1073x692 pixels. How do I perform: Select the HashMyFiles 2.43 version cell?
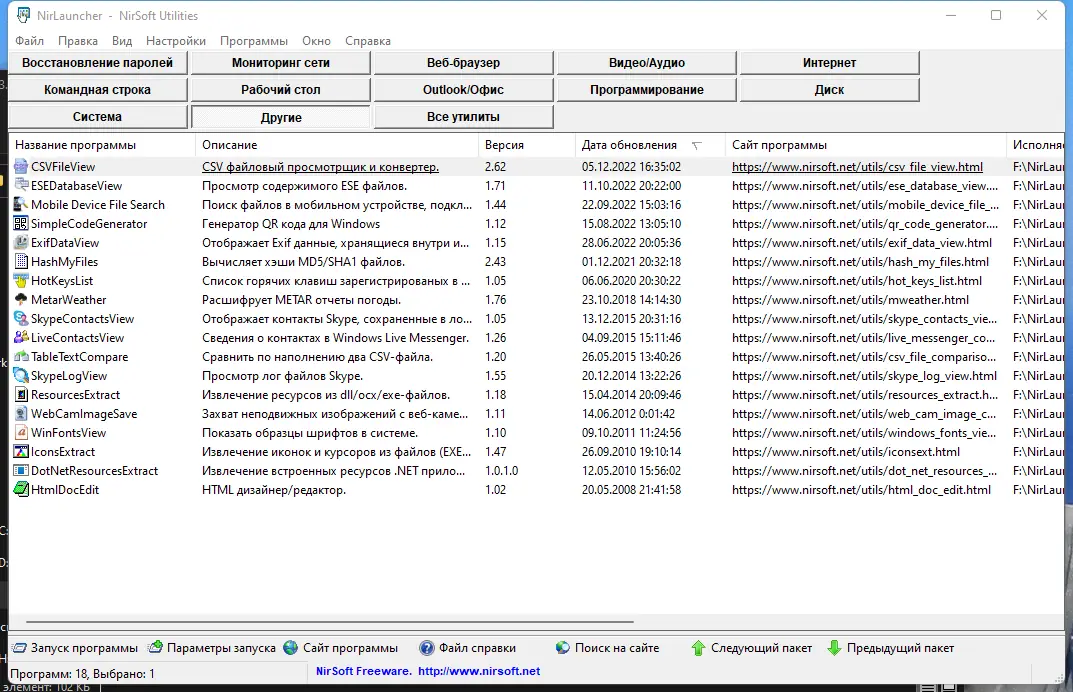tap(495, 261)
